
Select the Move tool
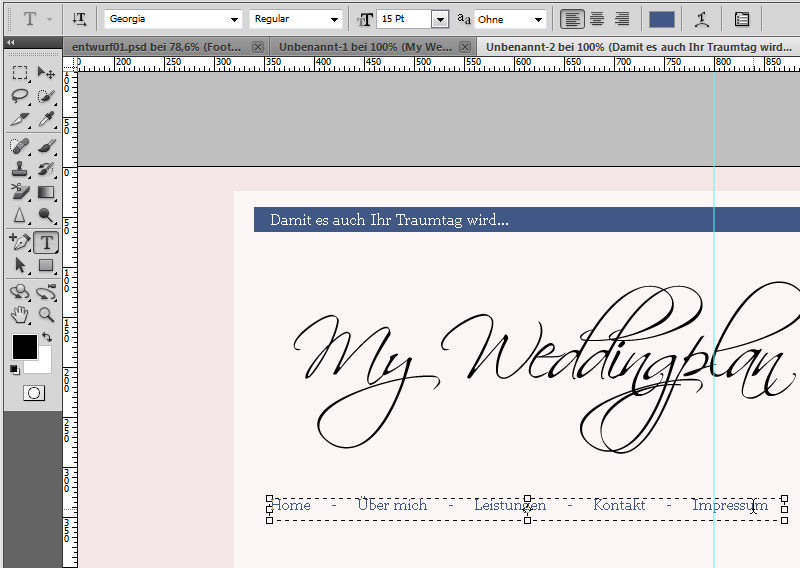[46, 73]
